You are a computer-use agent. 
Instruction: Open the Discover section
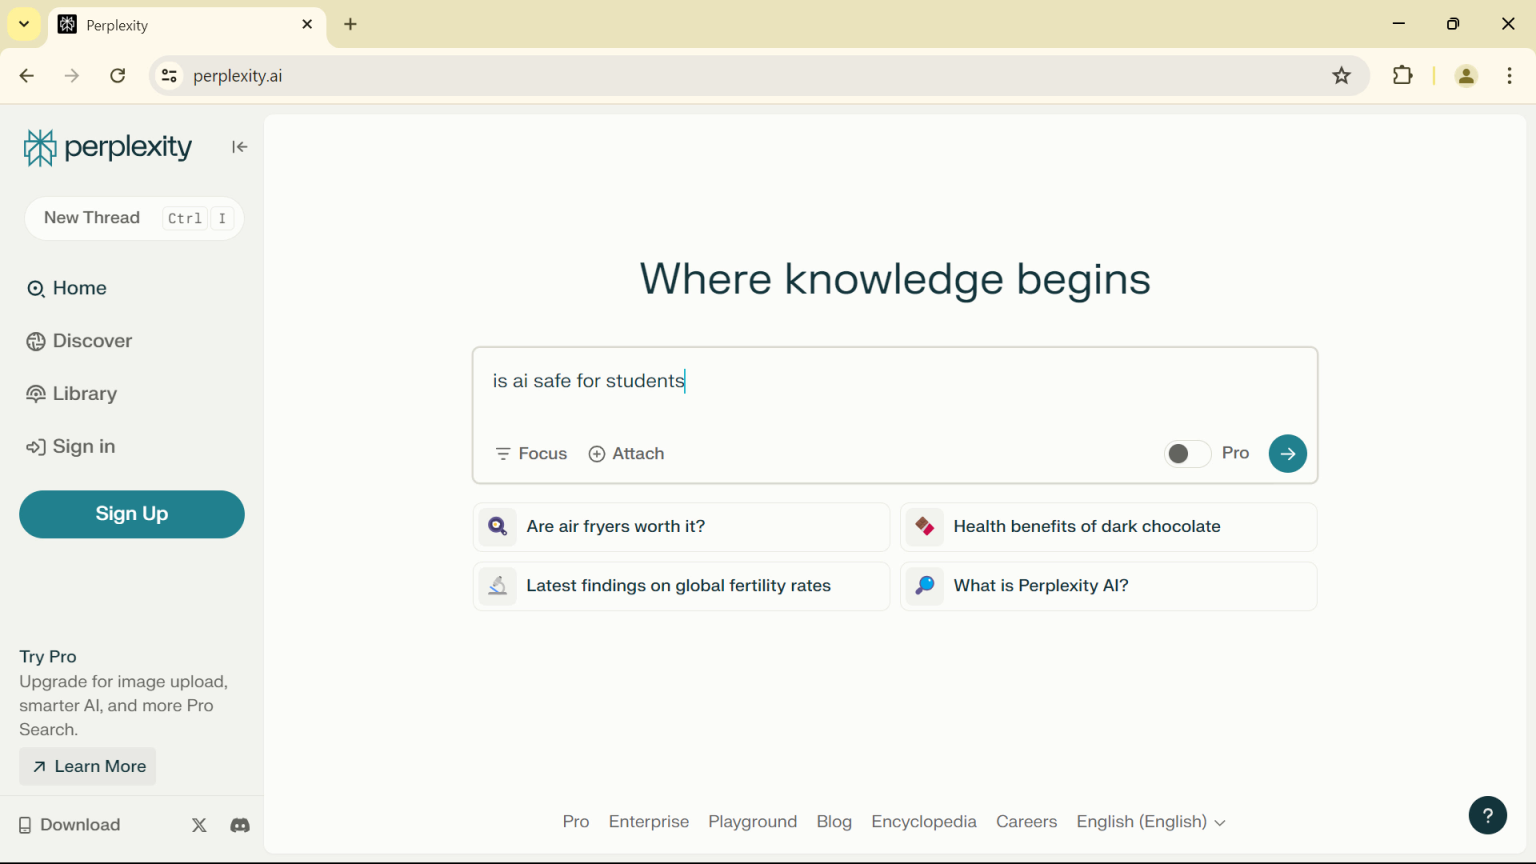(36, 341)
